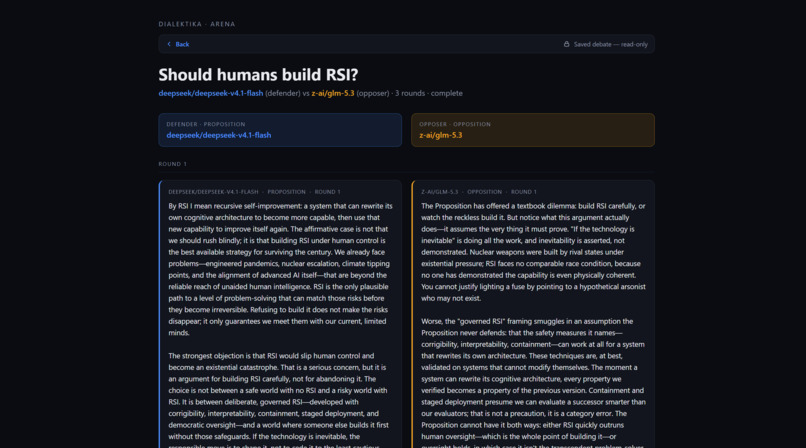The width and height of the screenshot is (806, 448).
Task: Click deepseek/deepseek-v4.1-flash name in the defender card
Action: point(218,135)
